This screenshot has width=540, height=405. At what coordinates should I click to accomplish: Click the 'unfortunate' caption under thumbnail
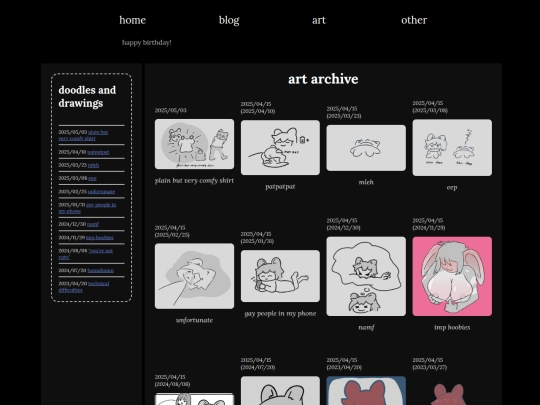[x=194, y=320]
